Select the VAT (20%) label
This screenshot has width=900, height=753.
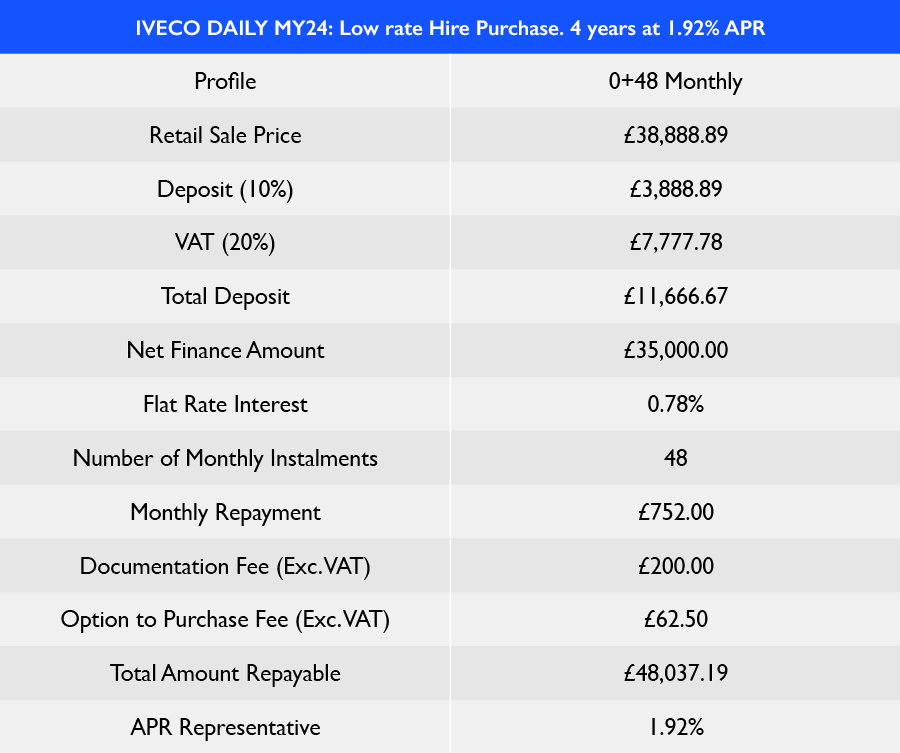(225, 243)
